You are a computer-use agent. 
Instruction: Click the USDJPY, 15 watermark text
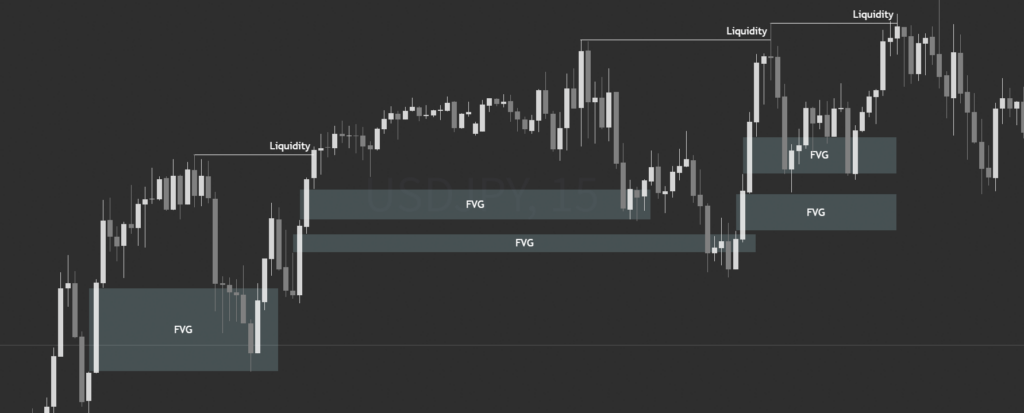tap(481, 197)
